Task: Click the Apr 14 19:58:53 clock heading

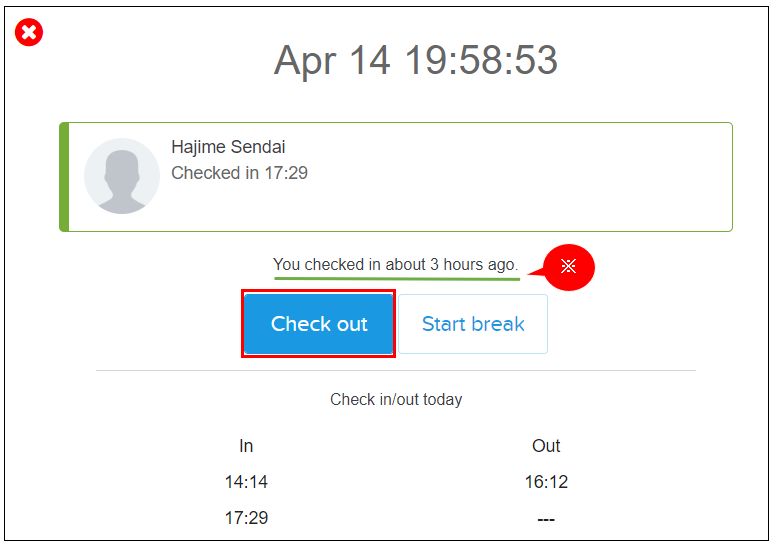Action: [415, 61]
